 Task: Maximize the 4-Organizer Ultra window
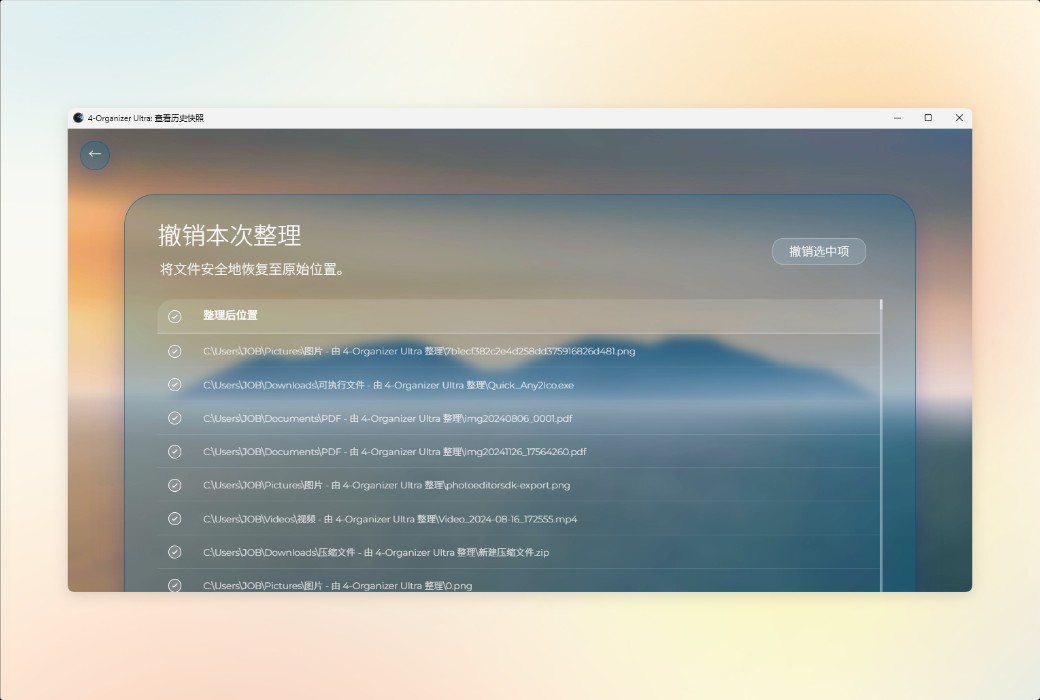pos(928,118)
